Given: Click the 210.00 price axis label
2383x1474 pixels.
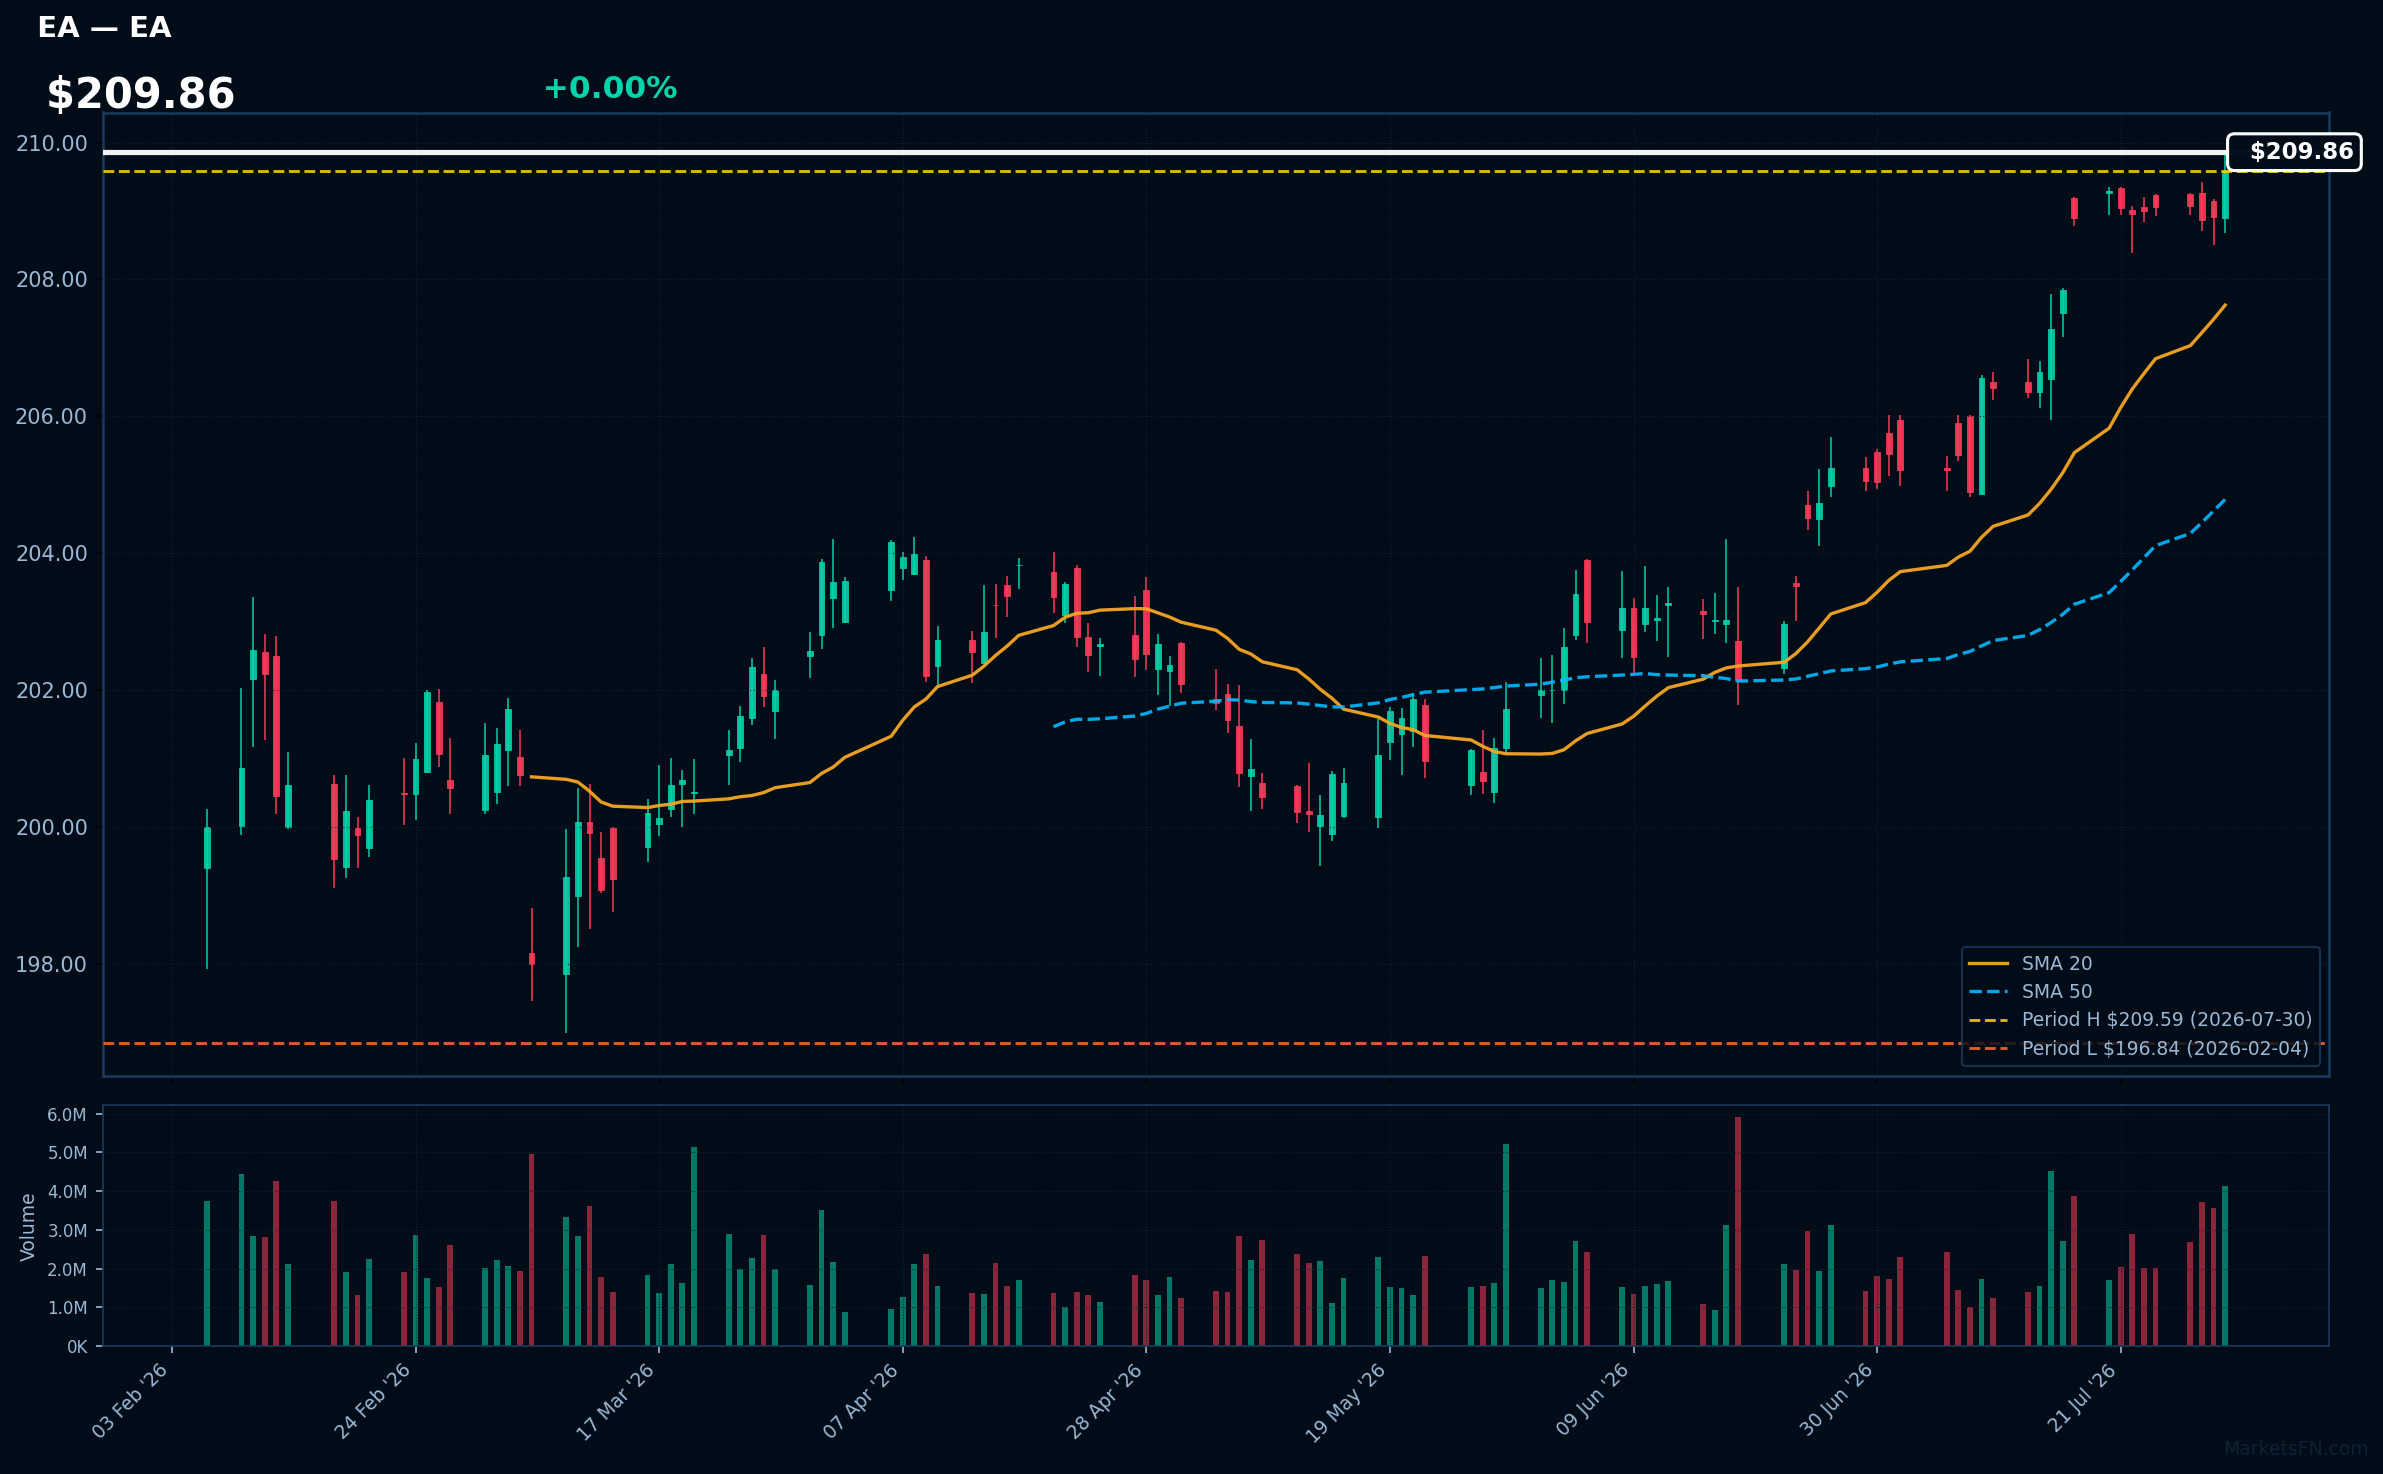Looking at the screenshot, I should pos(52,143).
